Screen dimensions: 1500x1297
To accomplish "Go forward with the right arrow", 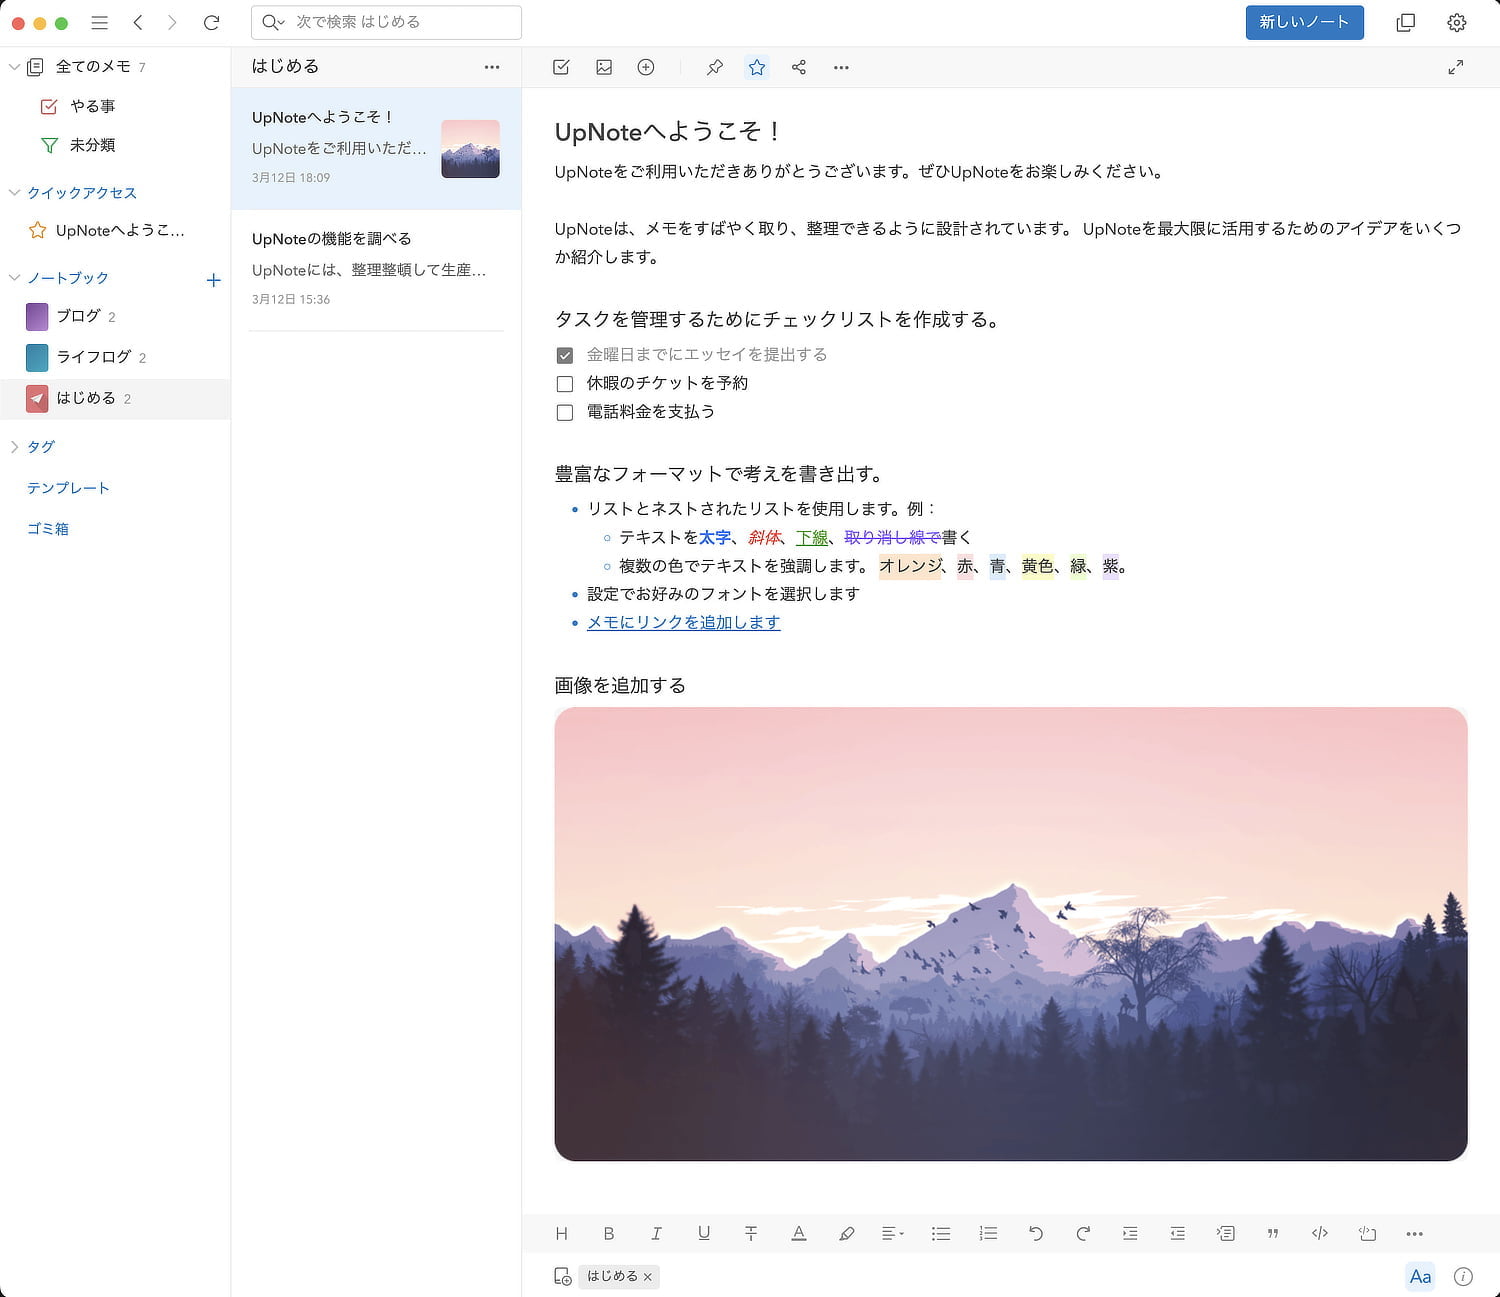I will click(x=172, y=22).
